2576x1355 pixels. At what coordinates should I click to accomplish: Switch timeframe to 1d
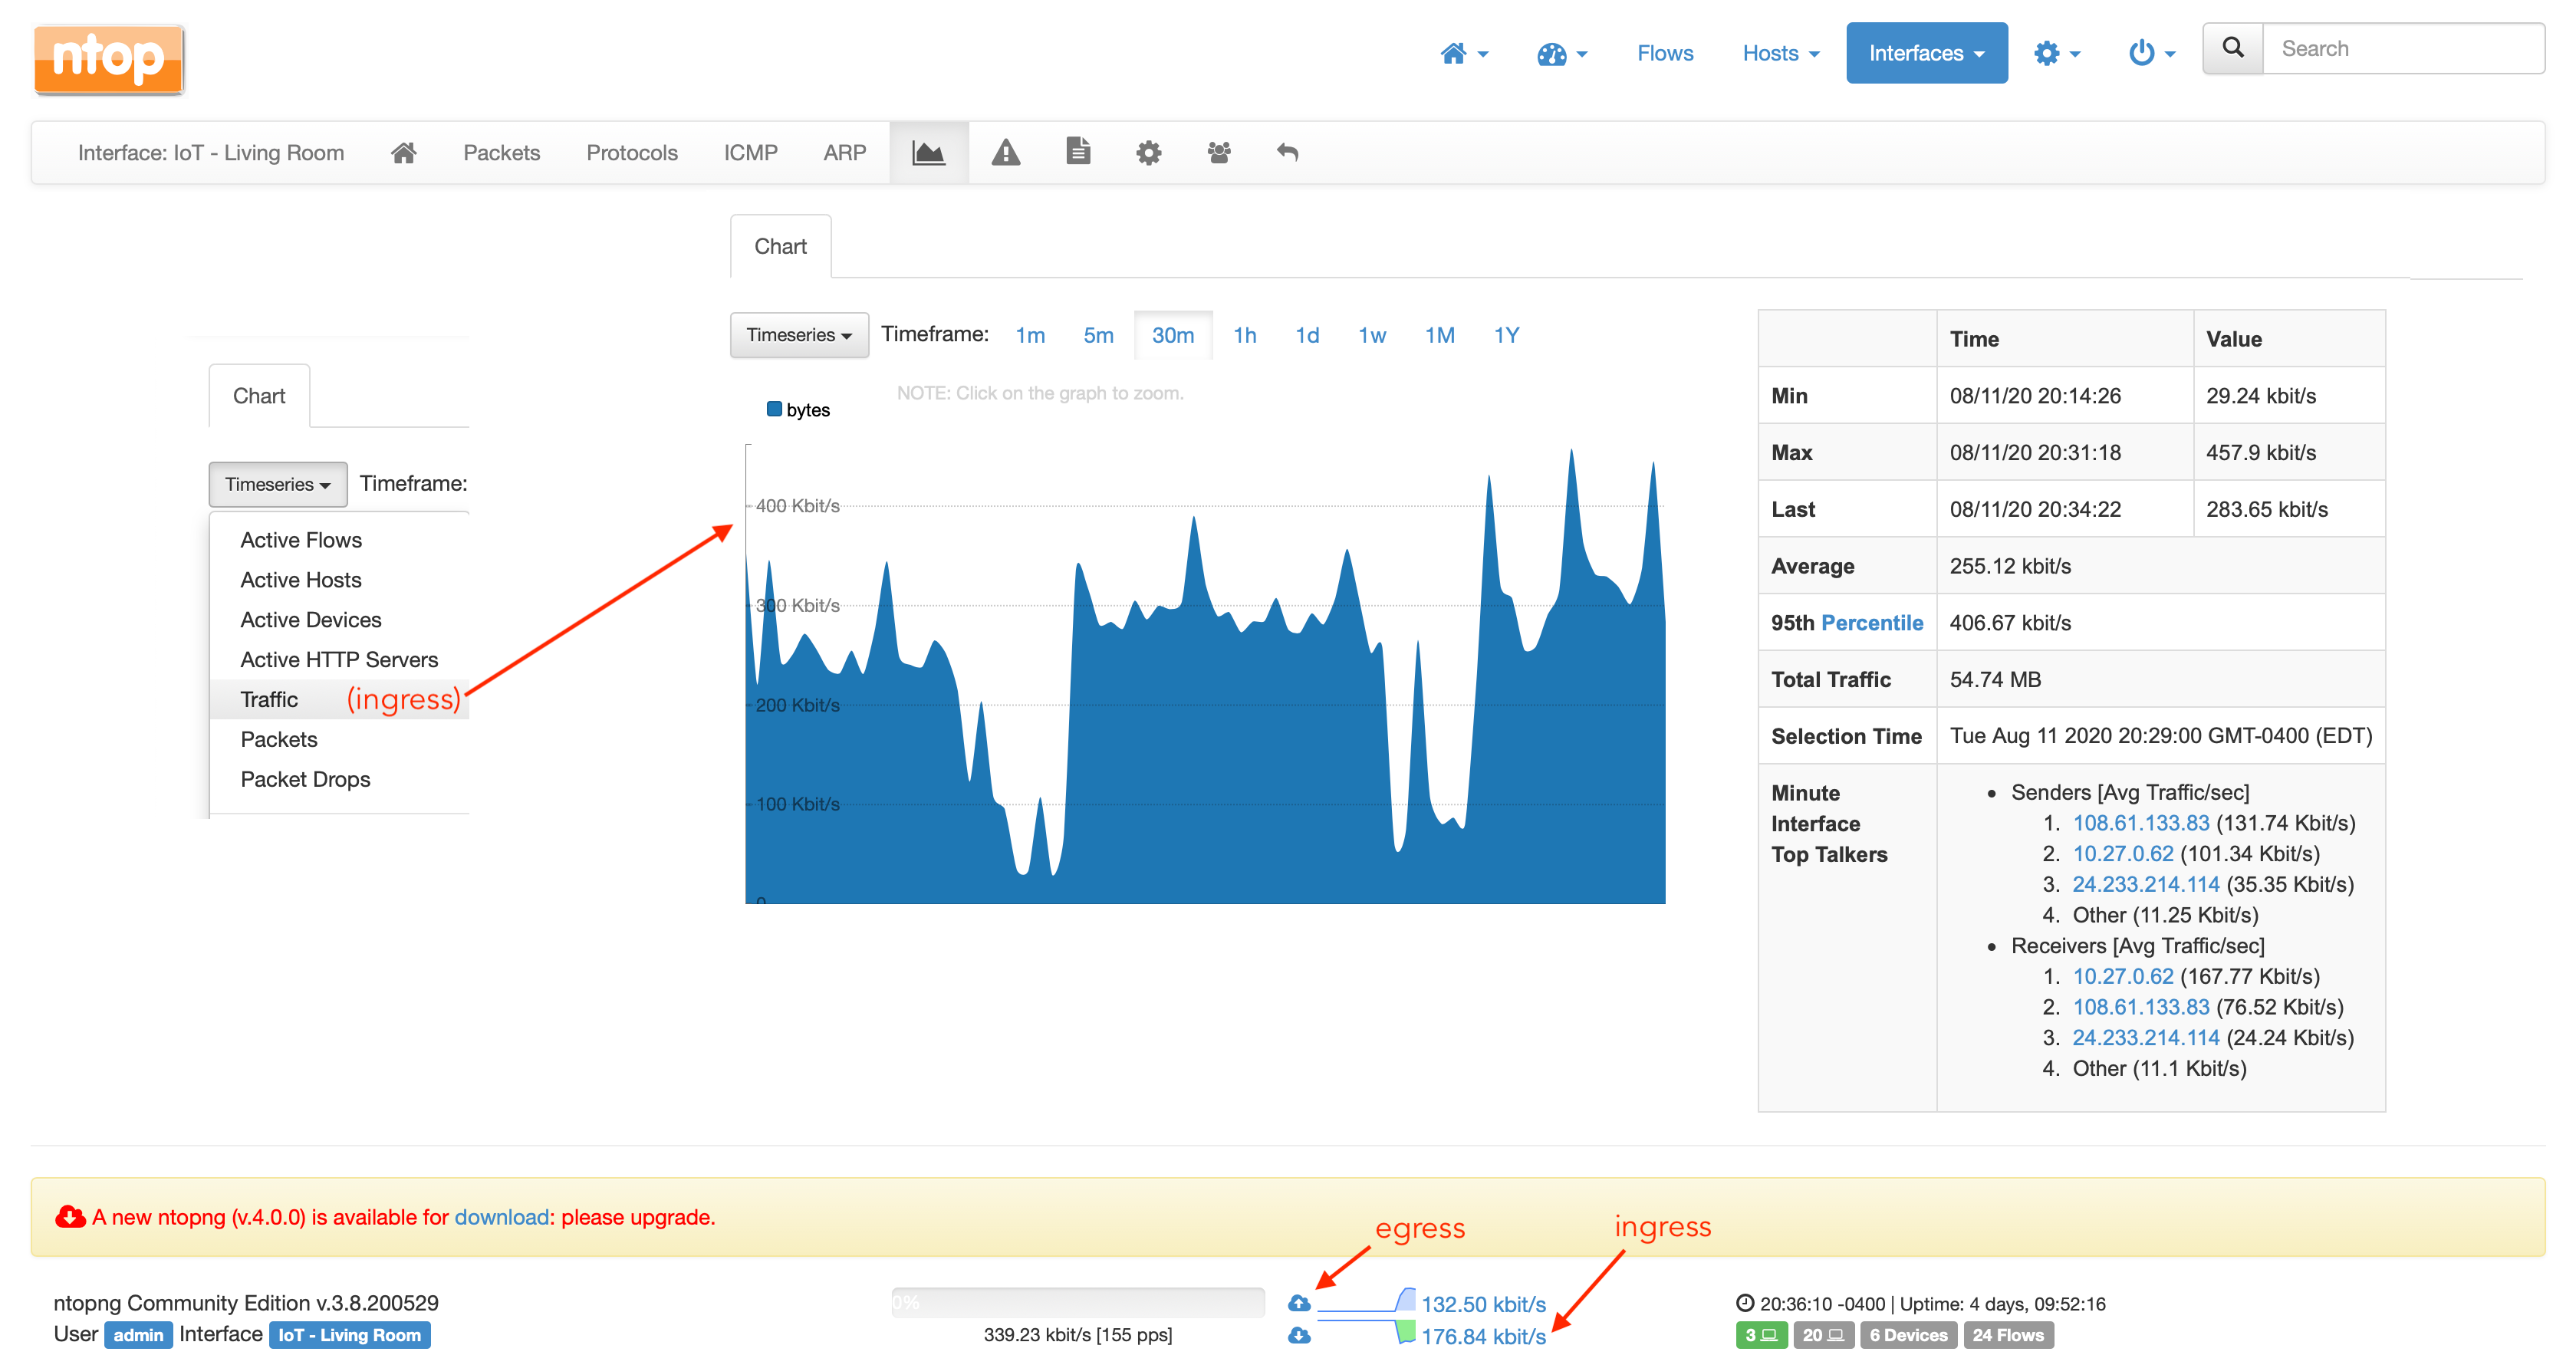(1306, 335)
